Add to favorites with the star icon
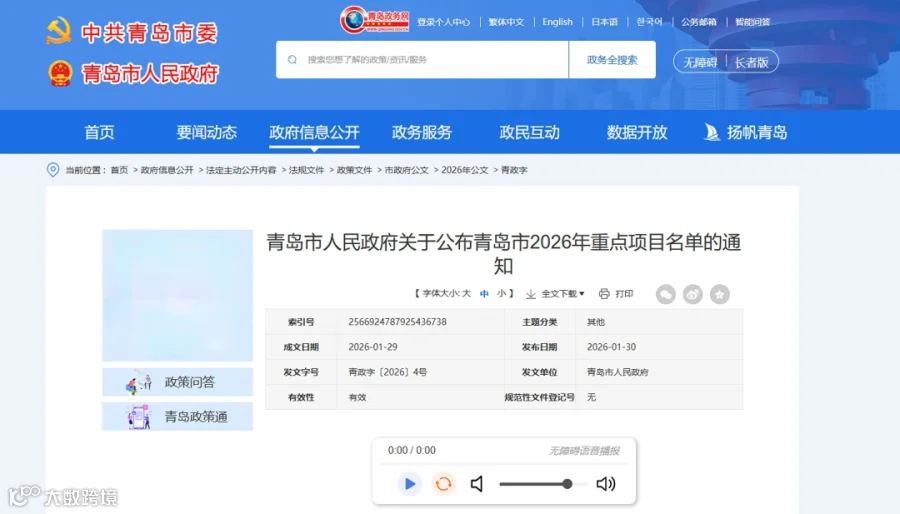900x514 pixels. (x=720, y=294)
